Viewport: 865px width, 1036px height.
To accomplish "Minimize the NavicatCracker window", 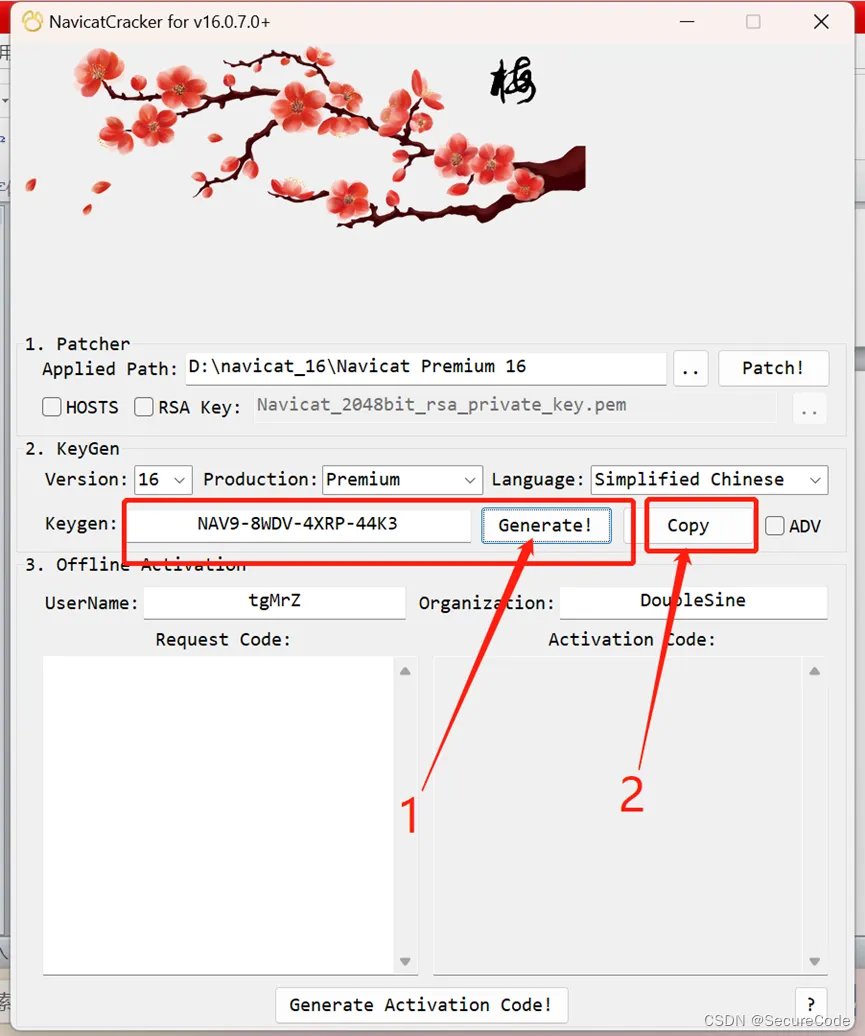I will point(687,22).
